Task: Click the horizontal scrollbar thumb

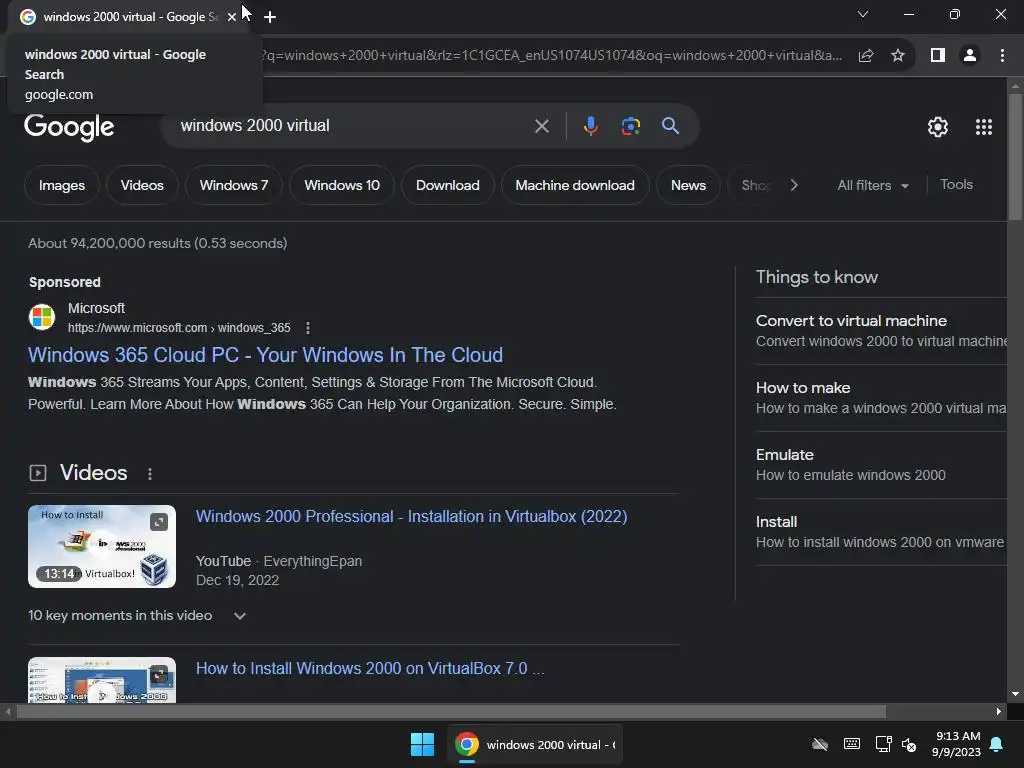Action: [451, 712]
